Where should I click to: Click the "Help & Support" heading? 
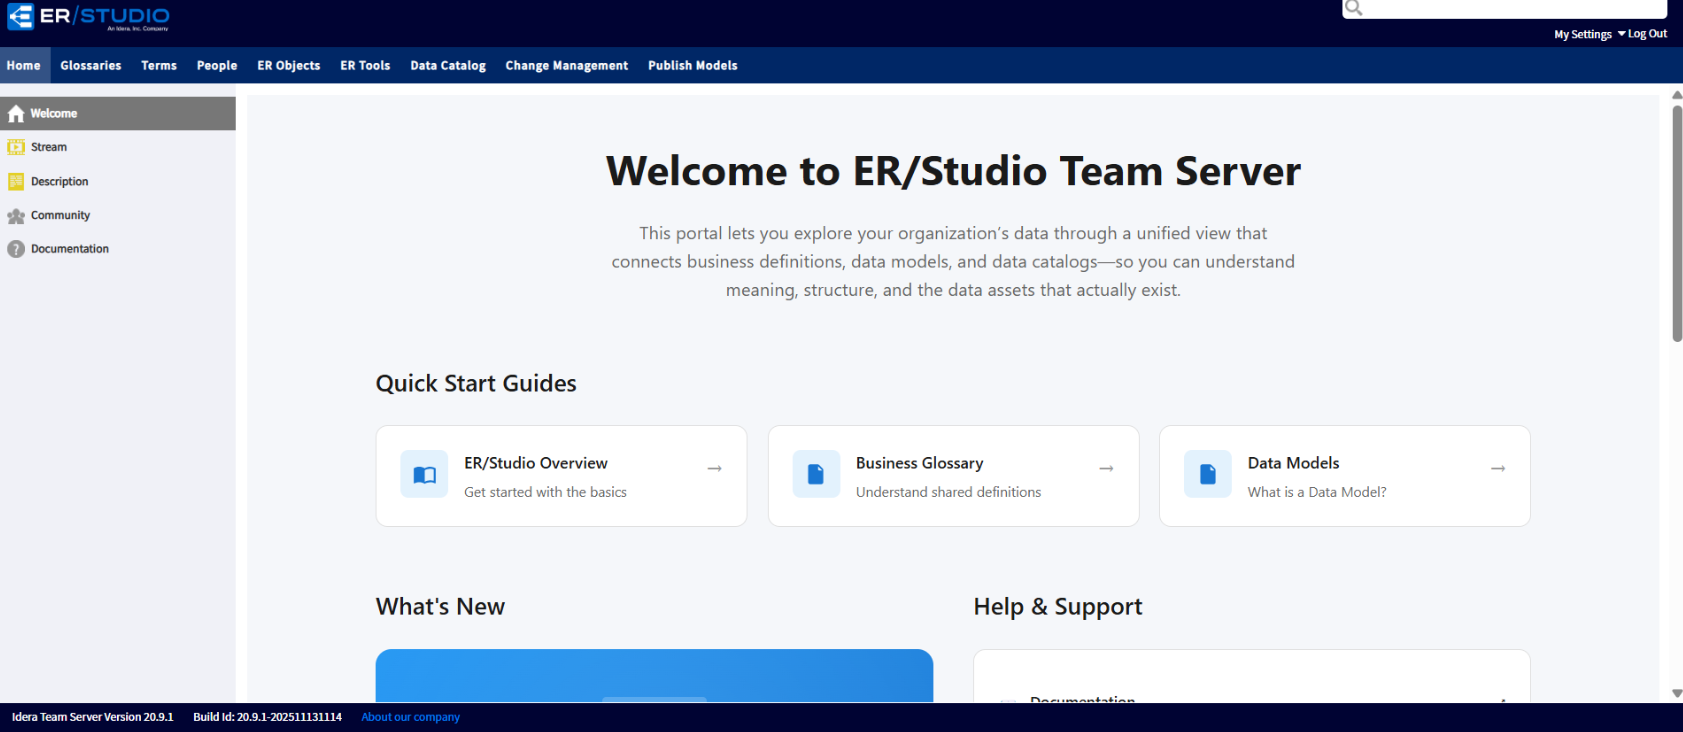point(1058,607)
